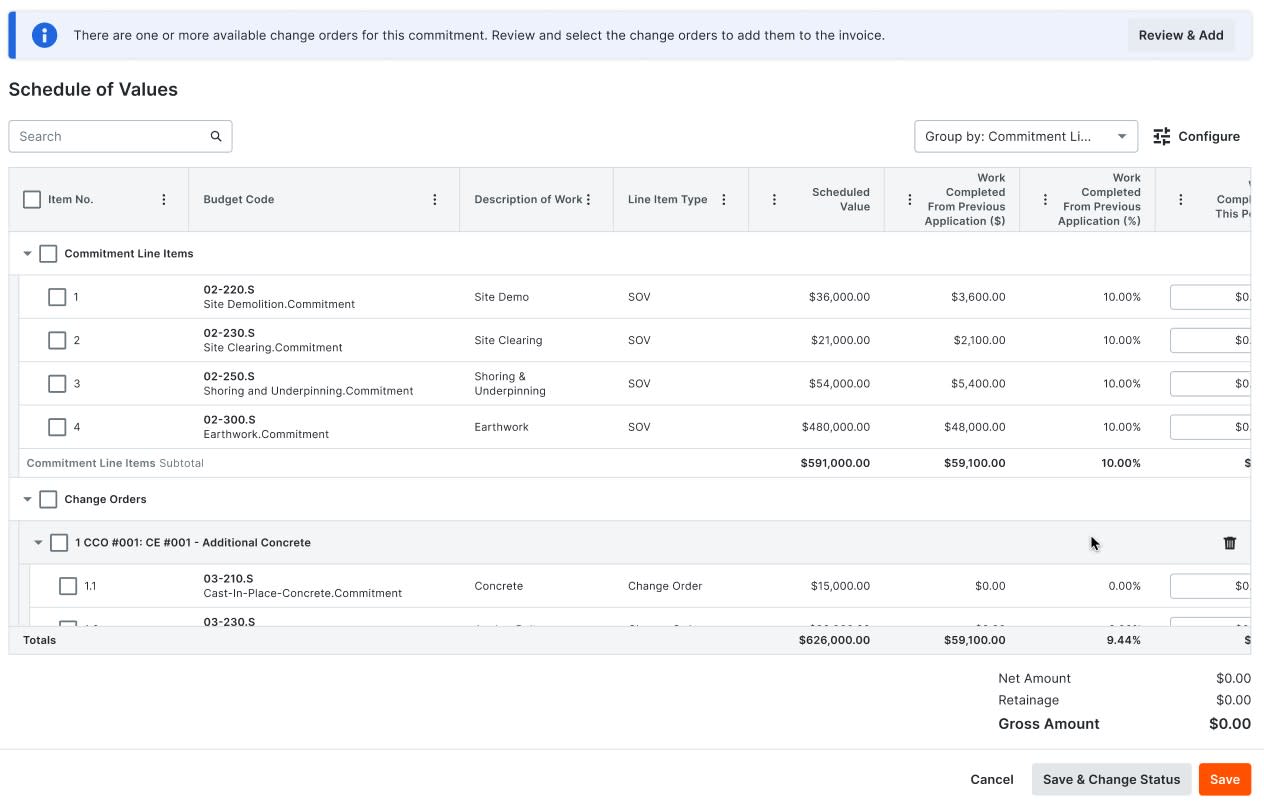Check the Site Demolition line item 1
The width and height of the screenshot is (1264, 804).
(57, 297)
